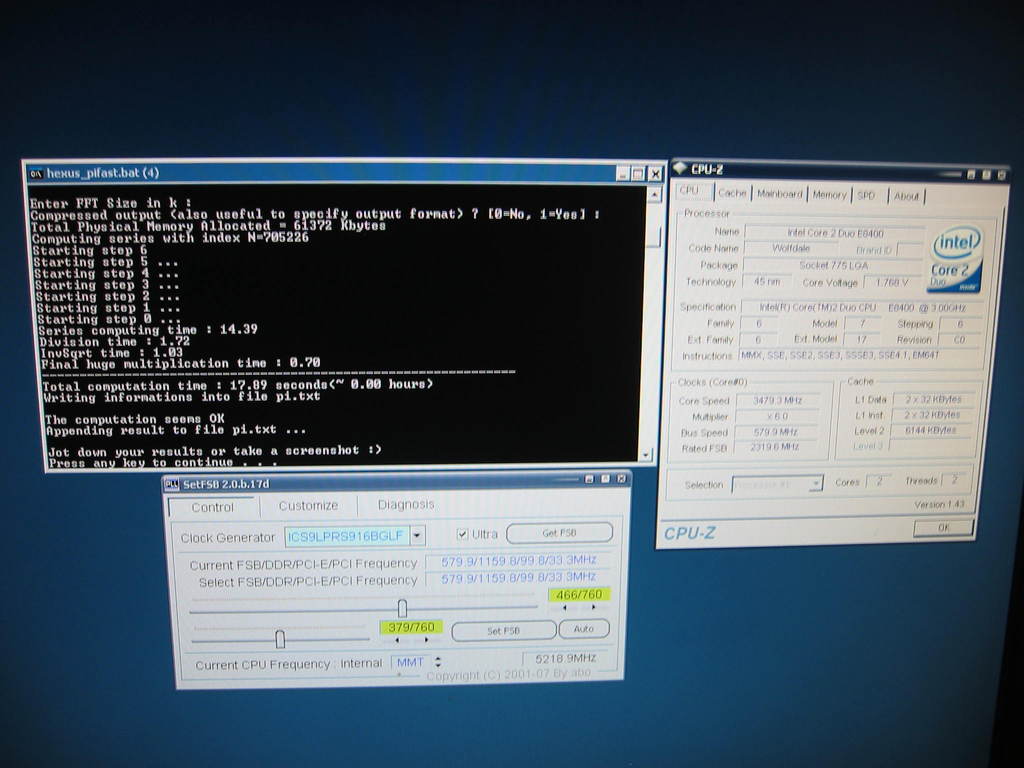Select the SPD tab in CPU-Z
Viewport: 1024px width, 768px height.
(x=866, y=195)
